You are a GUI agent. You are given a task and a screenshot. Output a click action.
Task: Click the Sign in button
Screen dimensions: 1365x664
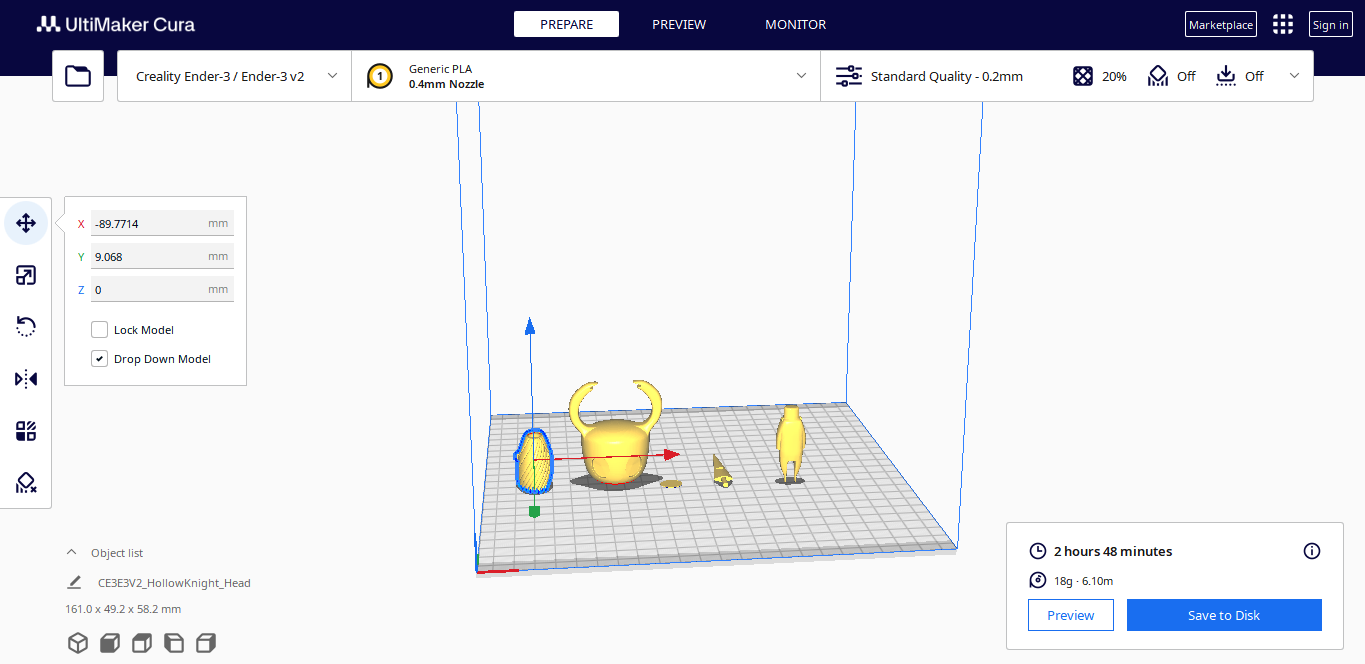click(x=1331, y=25)
